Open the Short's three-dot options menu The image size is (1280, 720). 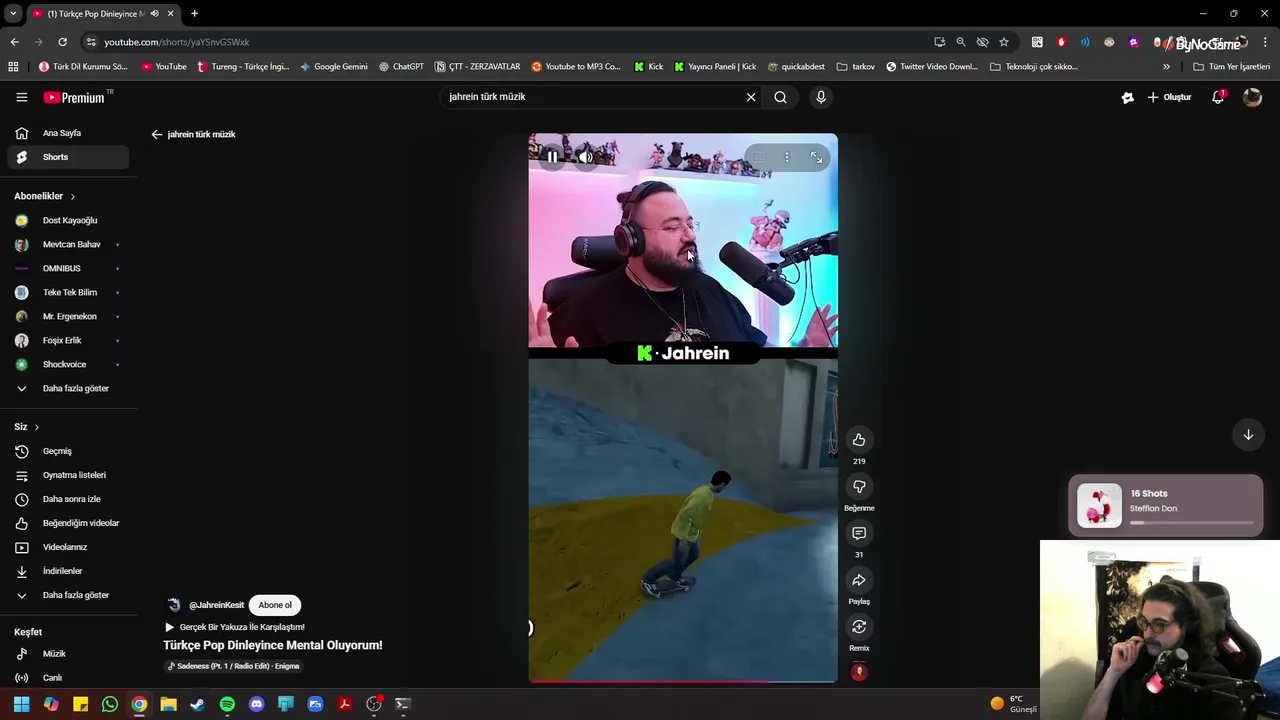tap(787, 158)
